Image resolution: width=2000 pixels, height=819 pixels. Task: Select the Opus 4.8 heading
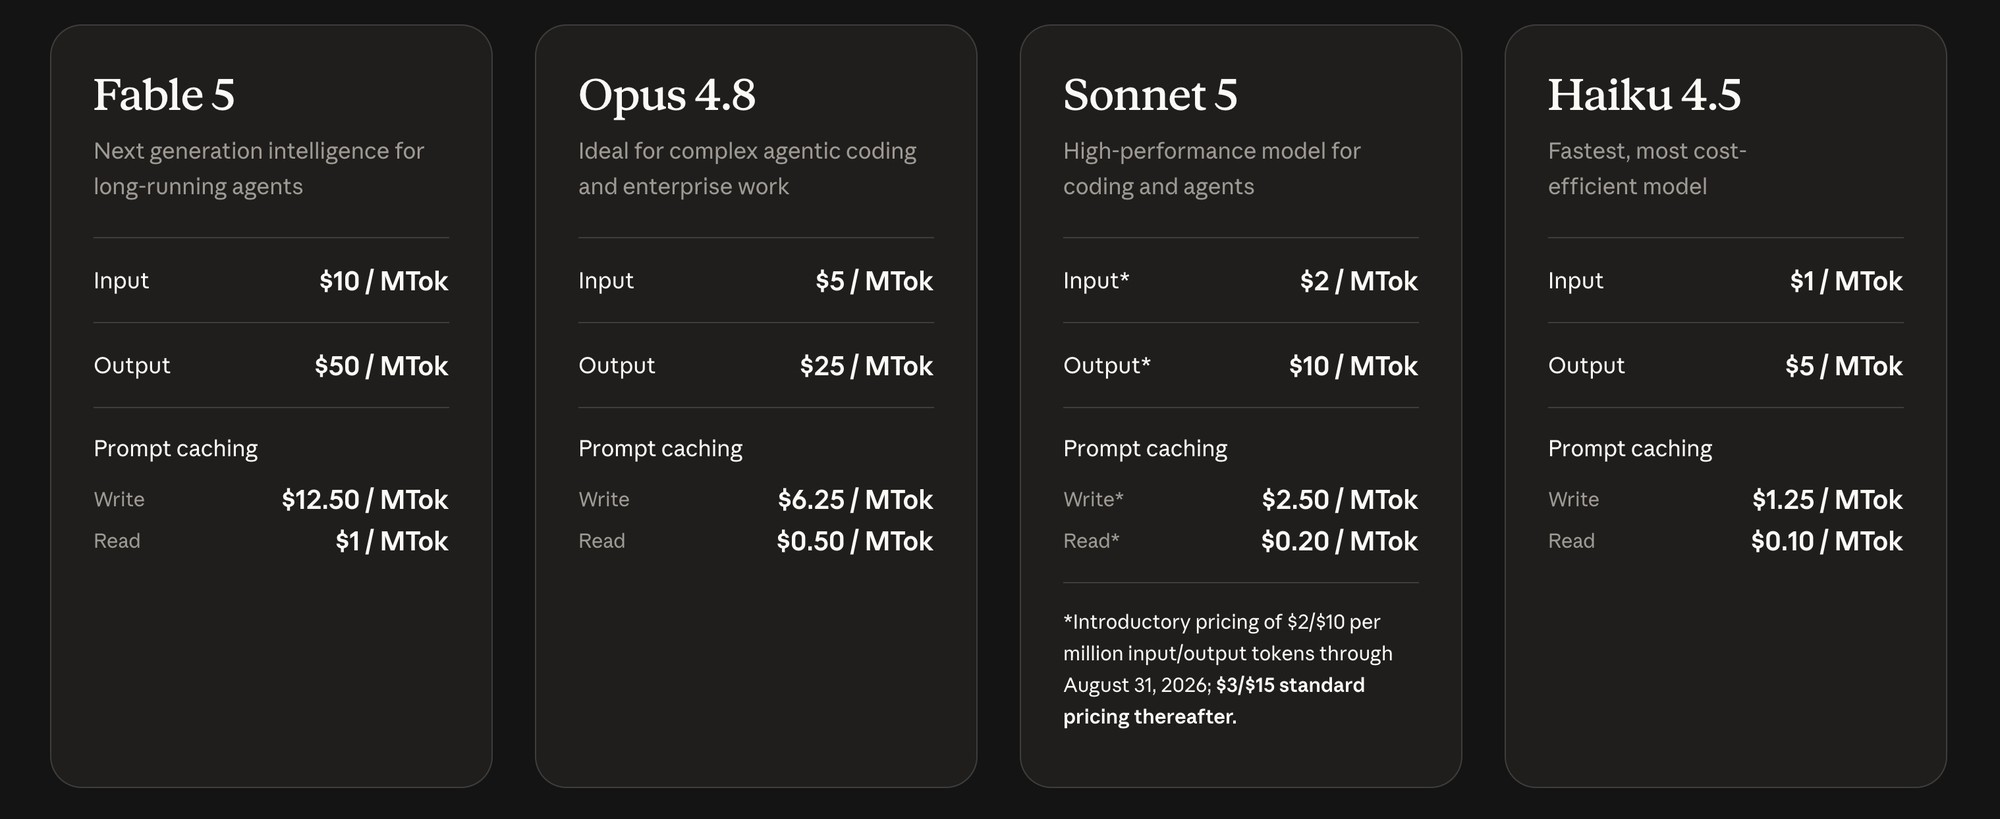click(x=667, y=96)
